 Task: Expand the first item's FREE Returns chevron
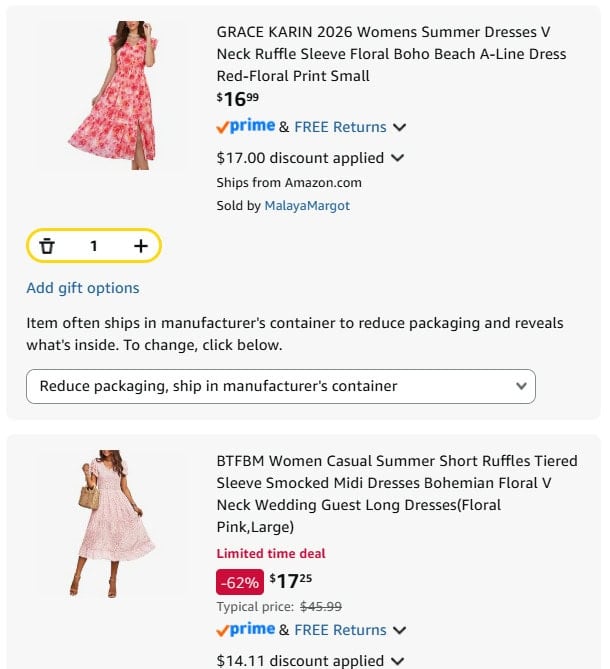point(399,127)
